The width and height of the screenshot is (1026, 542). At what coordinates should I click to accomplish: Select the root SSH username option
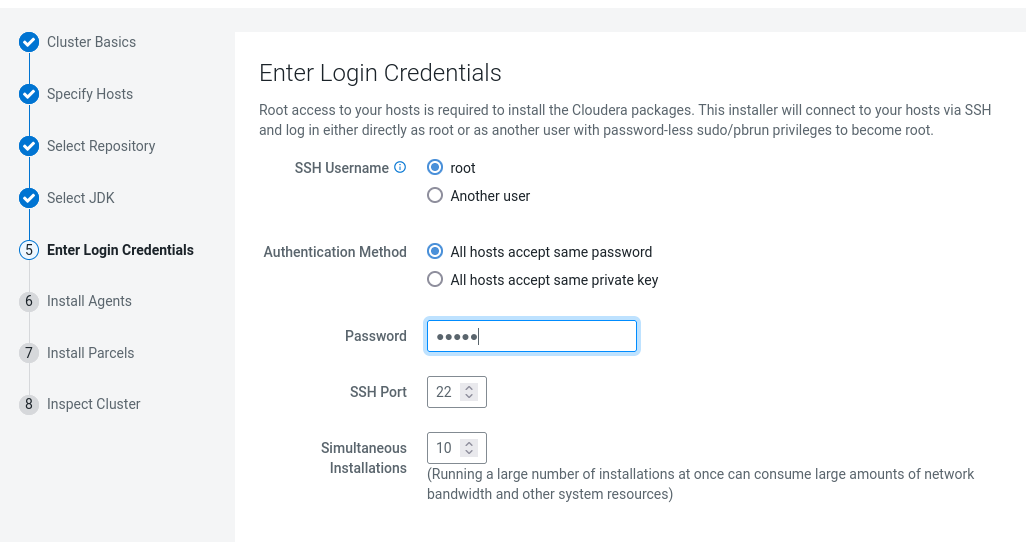pos(435,168)
